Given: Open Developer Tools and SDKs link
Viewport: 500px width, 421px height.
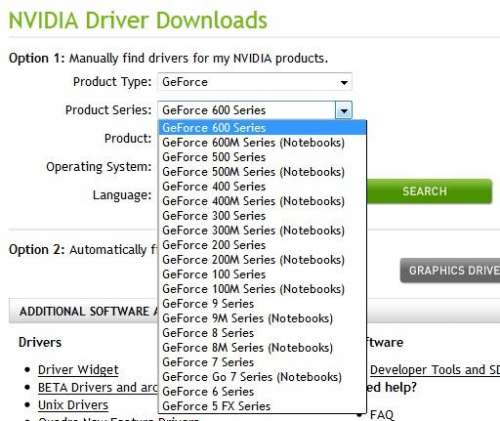Looking at the screenshot, I should [435, 370].
